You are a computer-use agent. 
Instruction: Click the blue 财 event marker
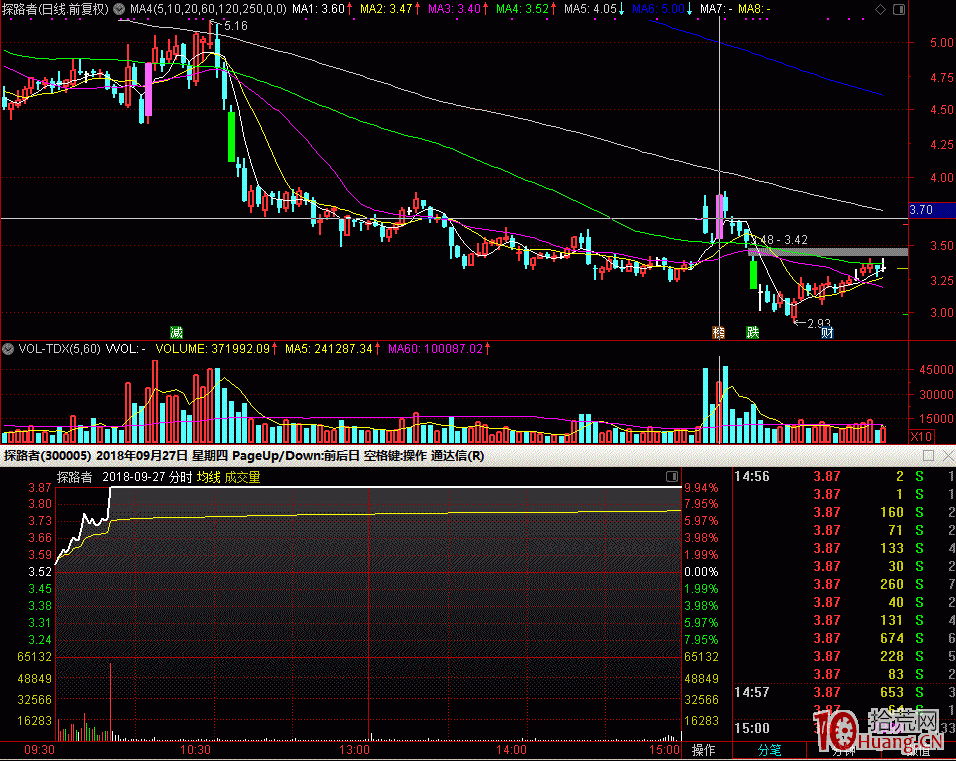click(827, 332)
